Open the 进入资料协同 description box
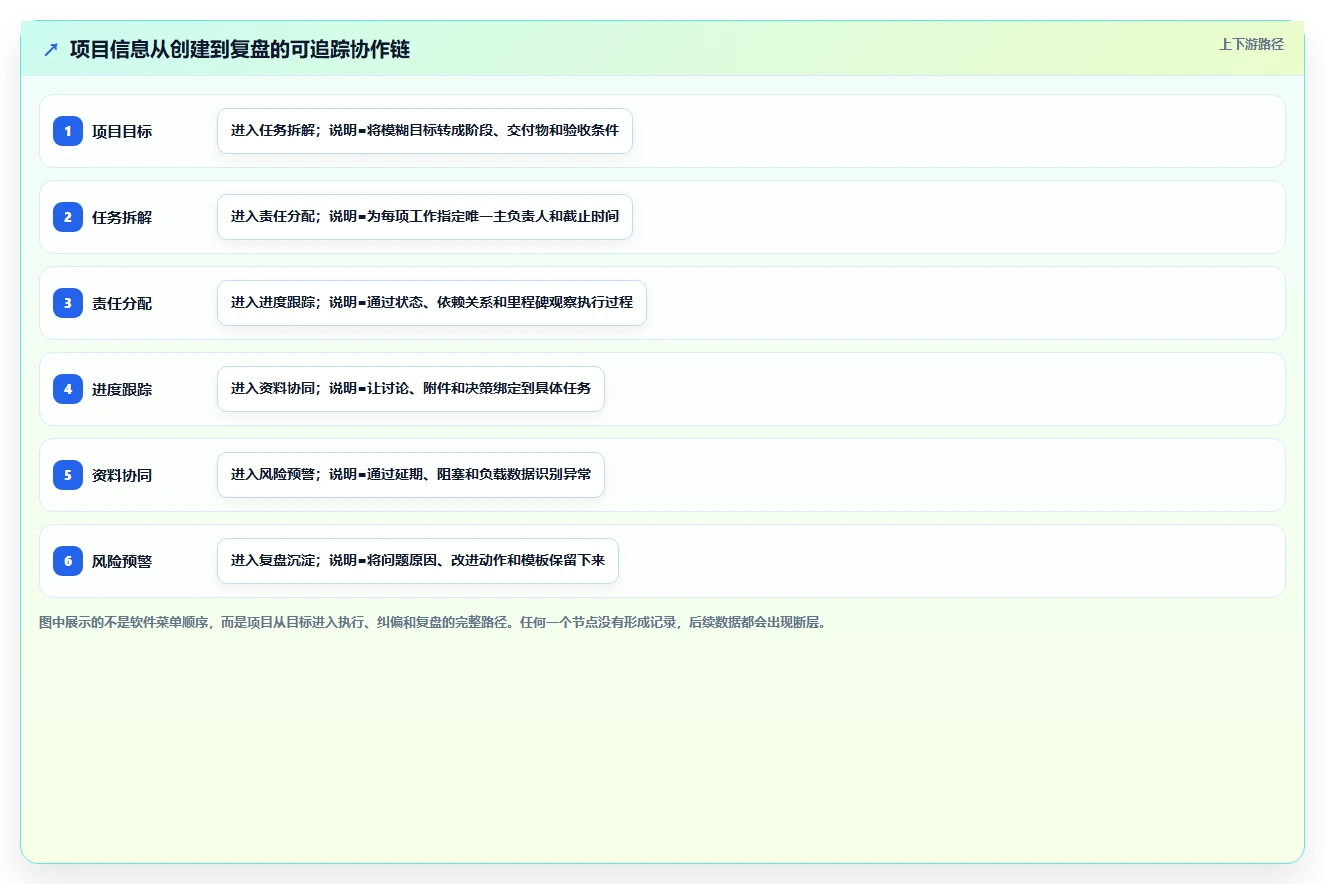The width and height of the screenshot is (1325, 884). point(411,389)
